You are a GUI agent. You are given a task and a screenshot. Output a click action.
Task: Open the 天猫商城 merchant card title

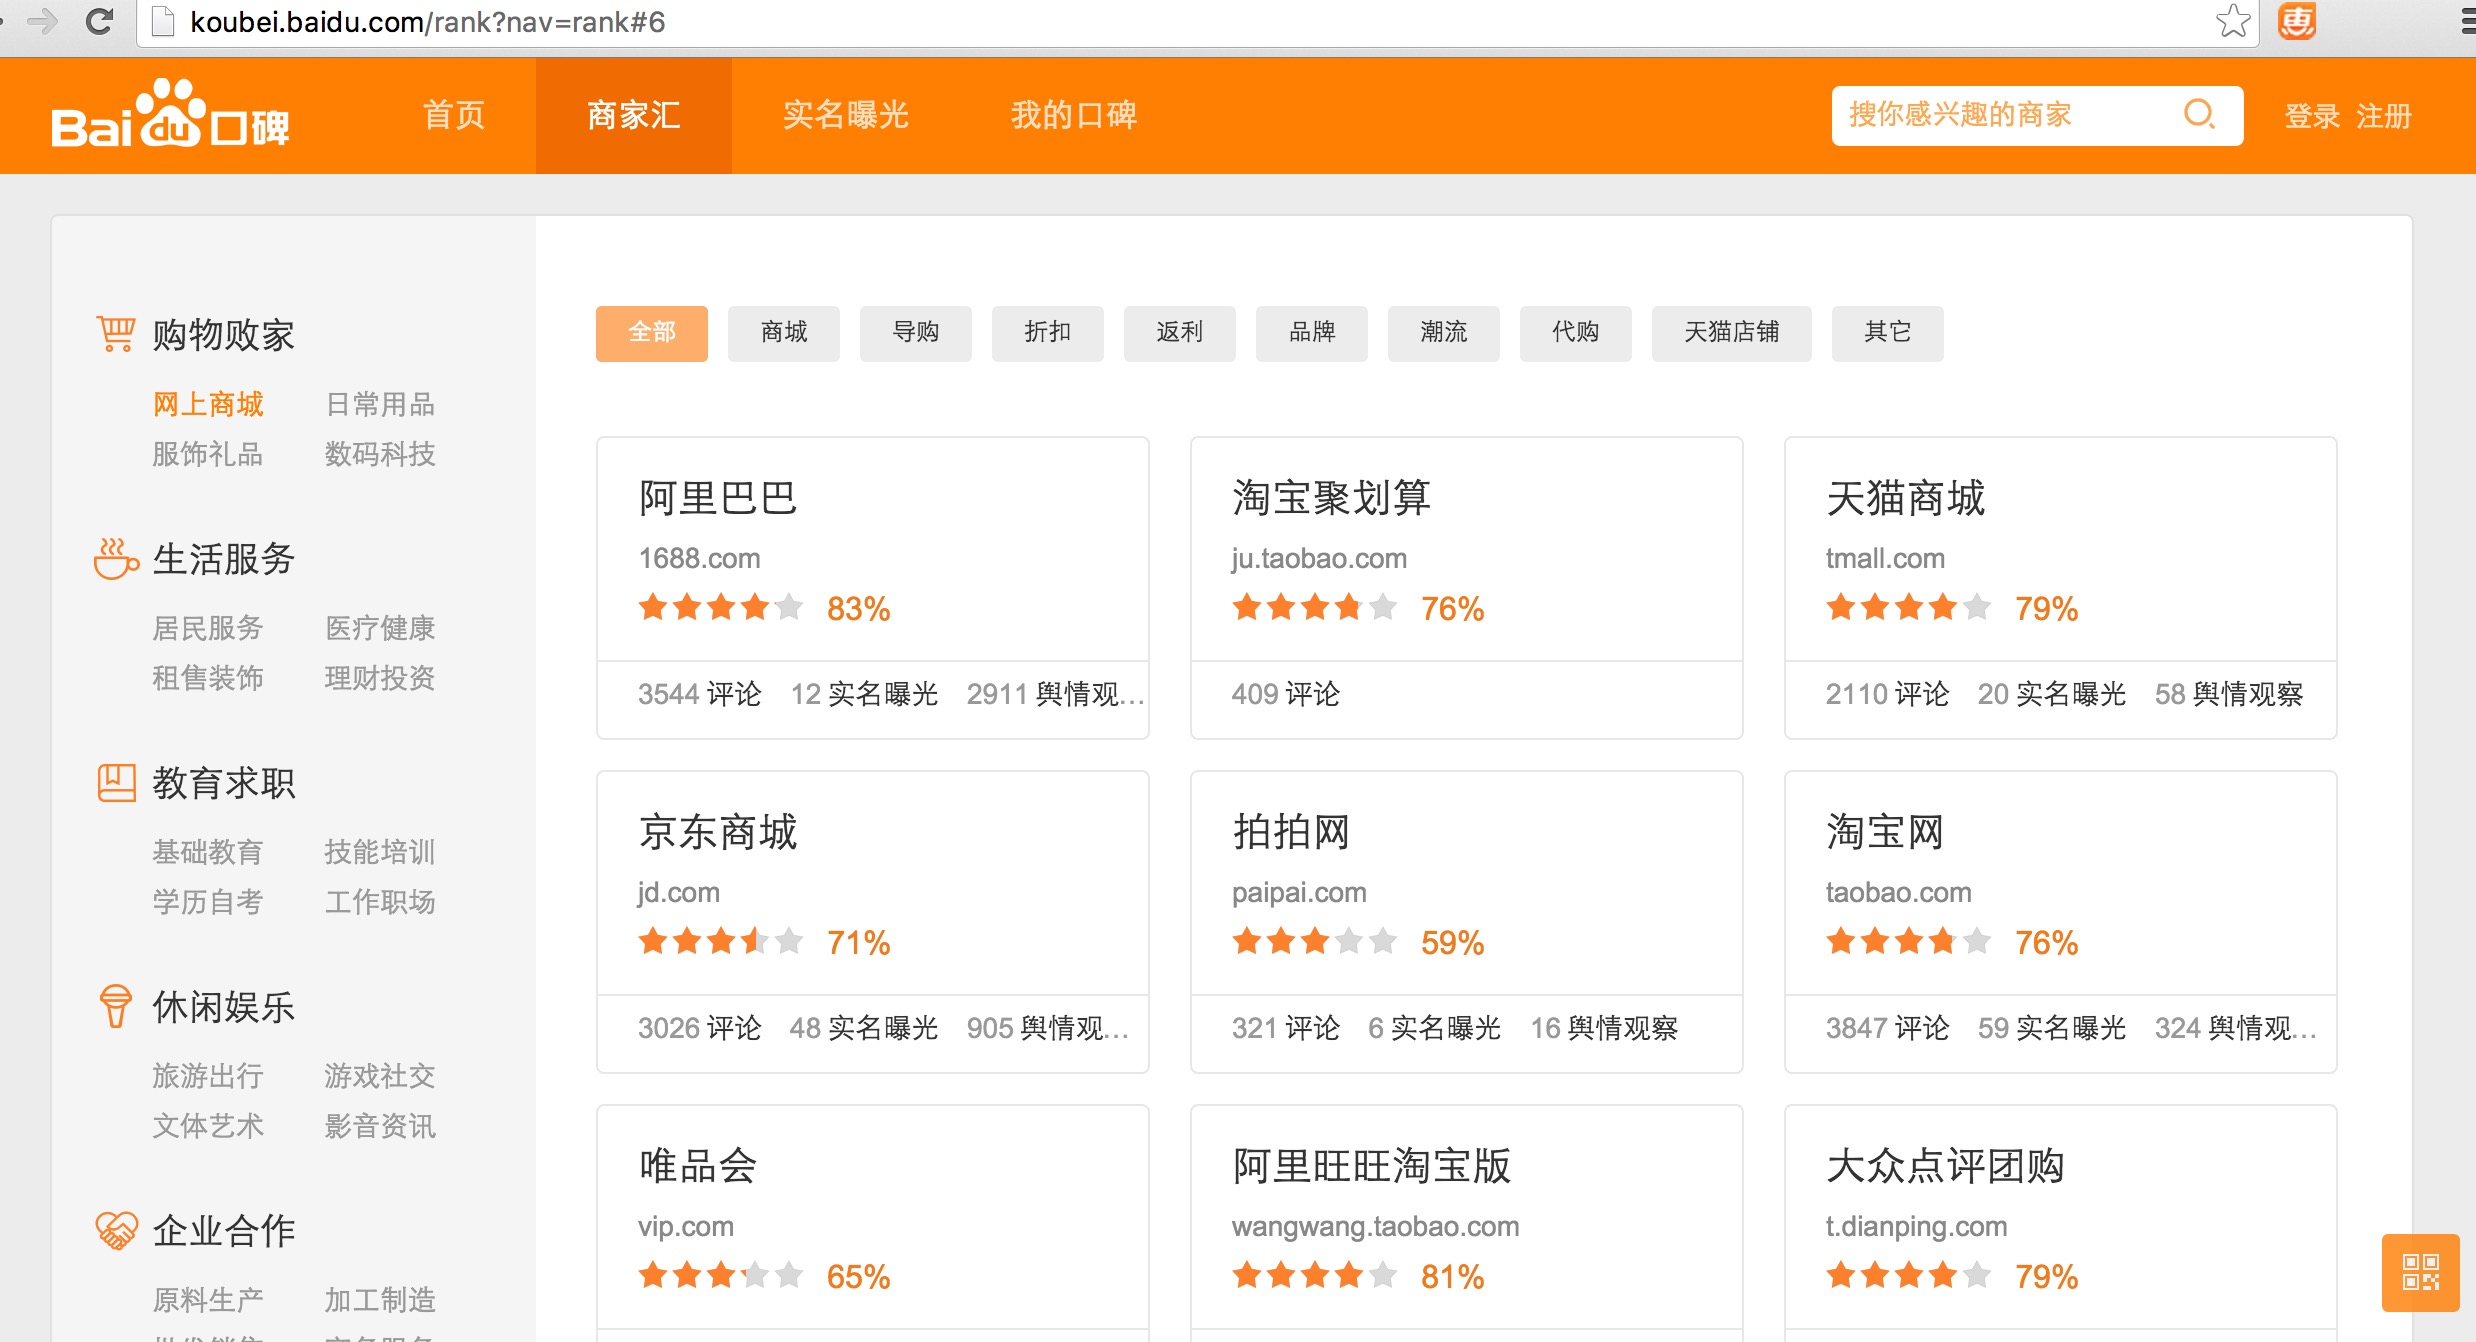coord(1906,498)
